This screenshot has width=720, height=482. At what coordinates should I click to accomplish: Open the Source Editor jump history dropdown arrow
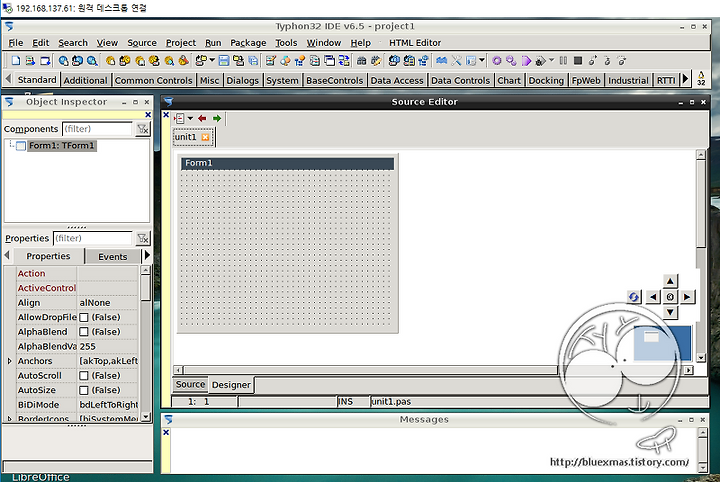click(190, 118)
